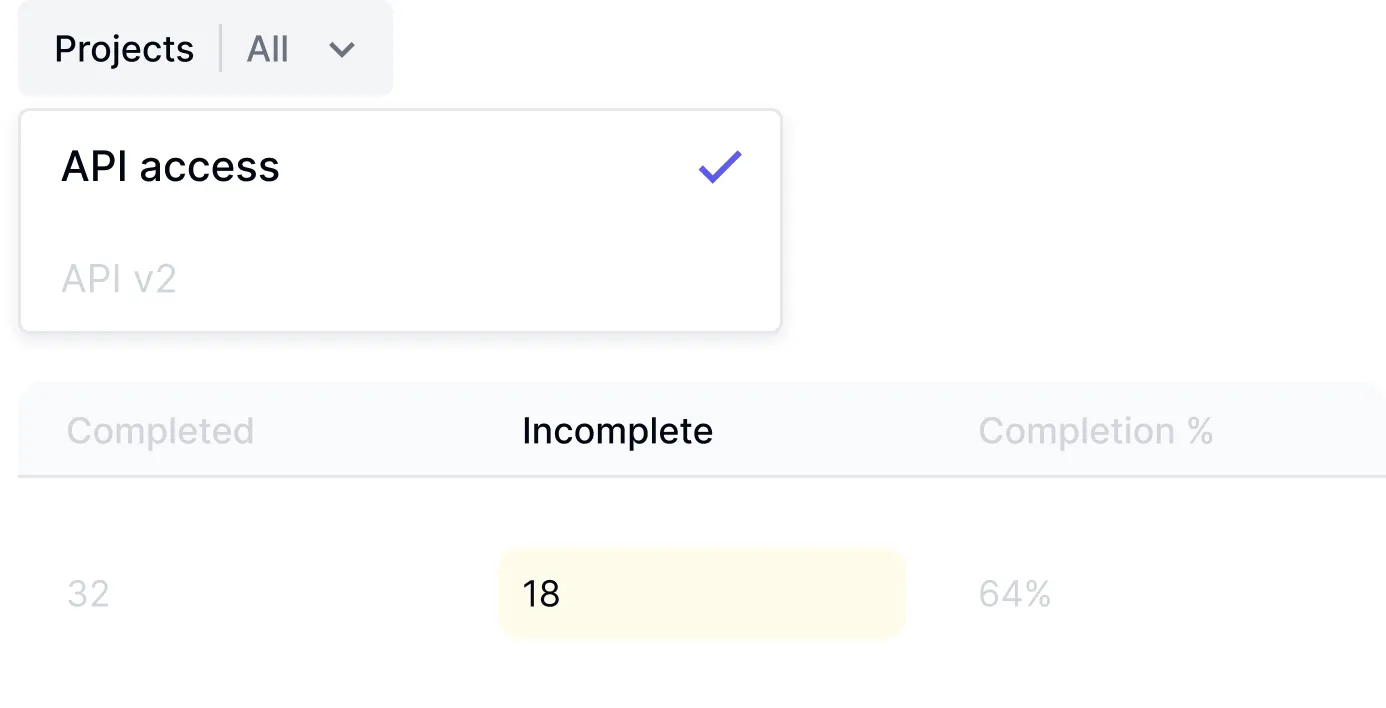Screen dimensions: 1386x708
Task: Click the Projects filter label
Action: tap(124, 49)
